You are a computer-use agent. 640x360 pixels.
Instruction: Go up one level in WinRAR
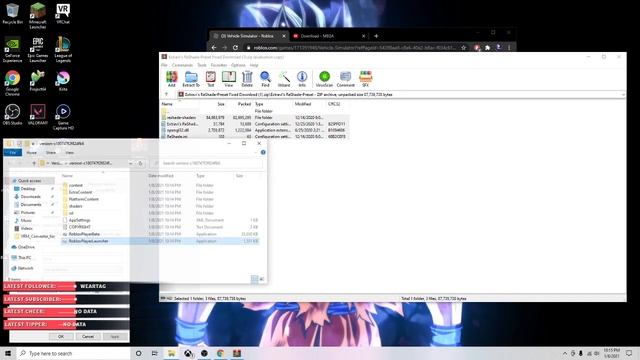tap(166, 94)
